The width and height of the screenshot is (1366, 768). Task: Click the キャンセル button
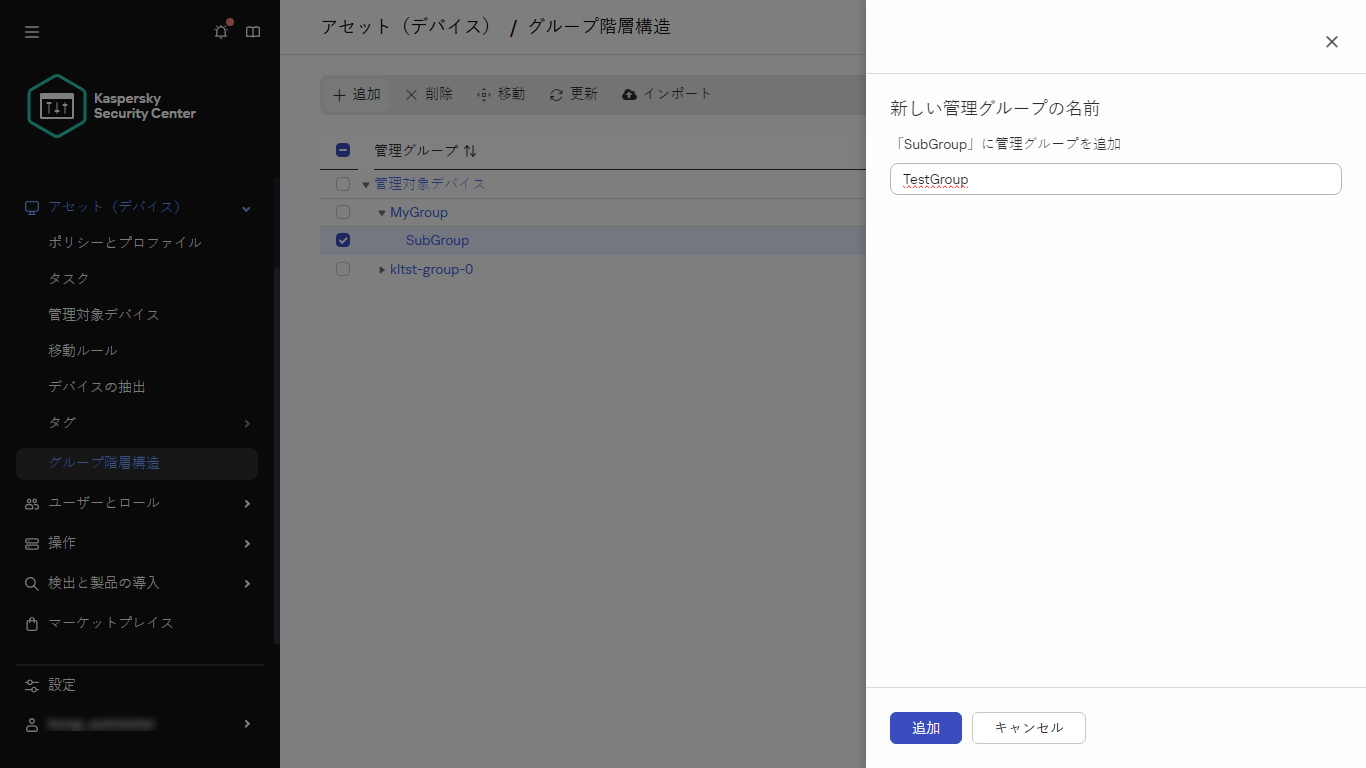[1028, 728]
